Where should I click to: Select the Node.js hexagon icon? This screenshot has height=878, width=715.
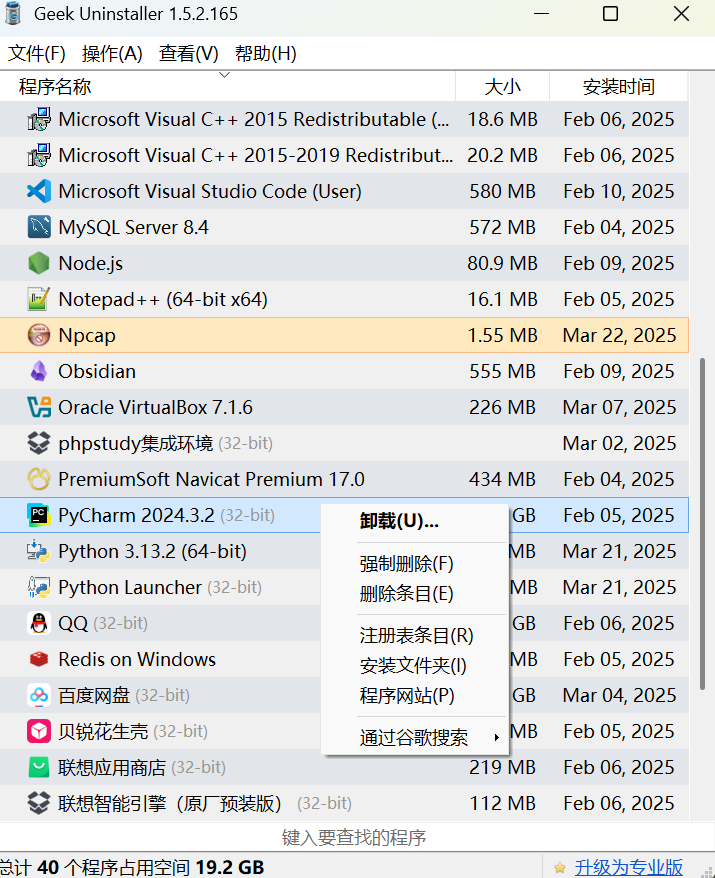coord(39,263)
